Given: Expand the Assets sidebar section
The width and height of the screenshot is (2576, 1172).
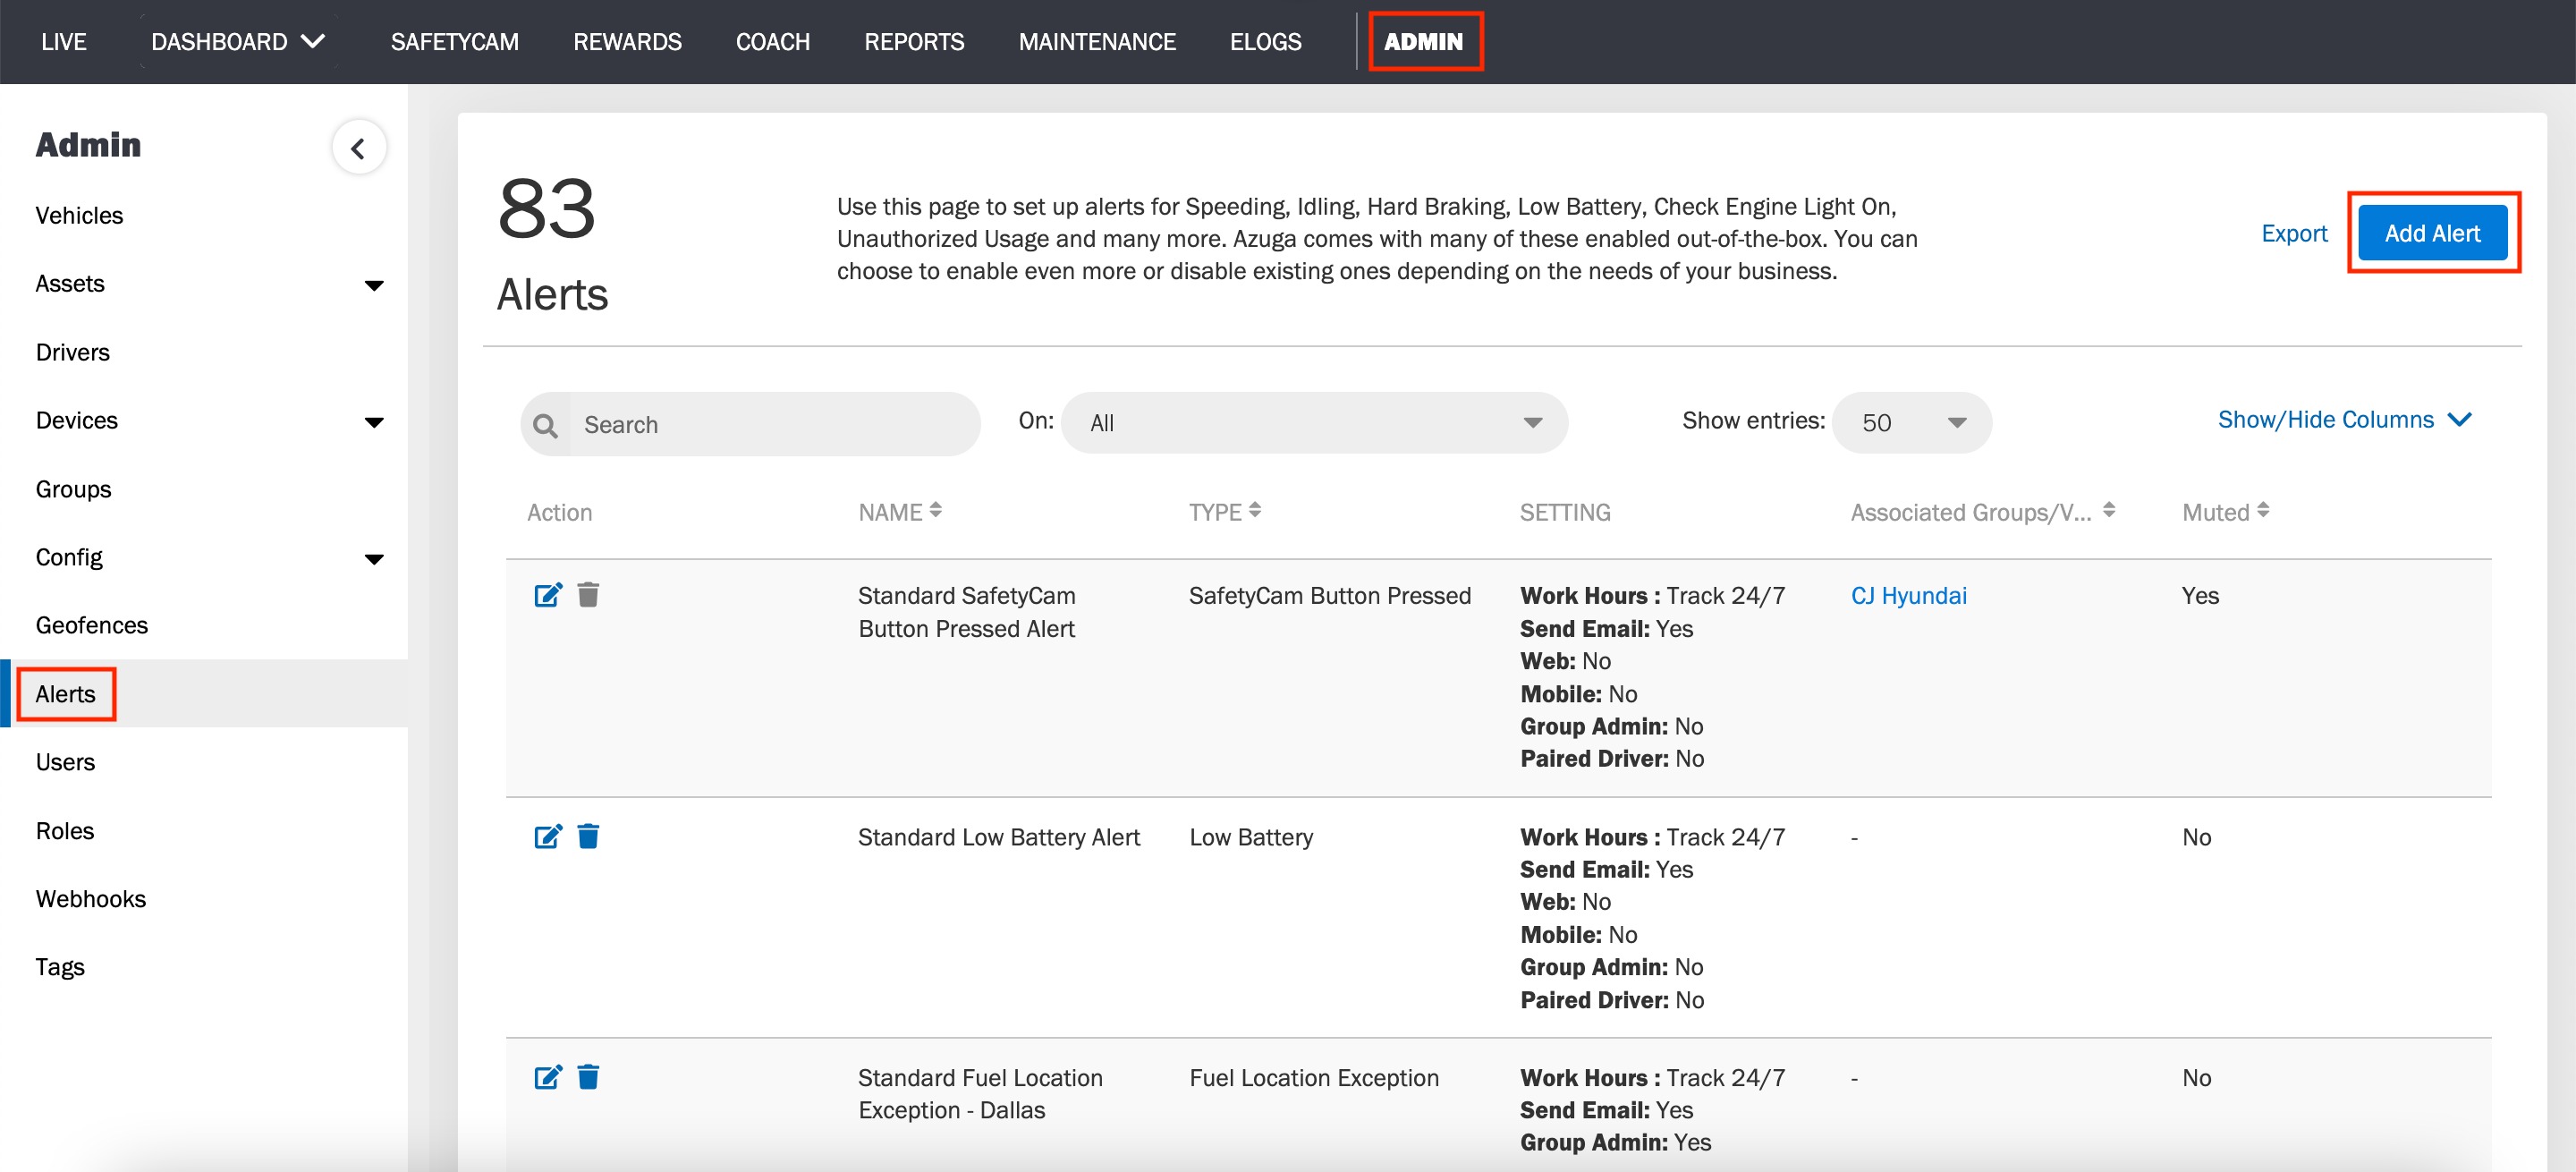Looking at the screenshot, I should pos(374,285).
